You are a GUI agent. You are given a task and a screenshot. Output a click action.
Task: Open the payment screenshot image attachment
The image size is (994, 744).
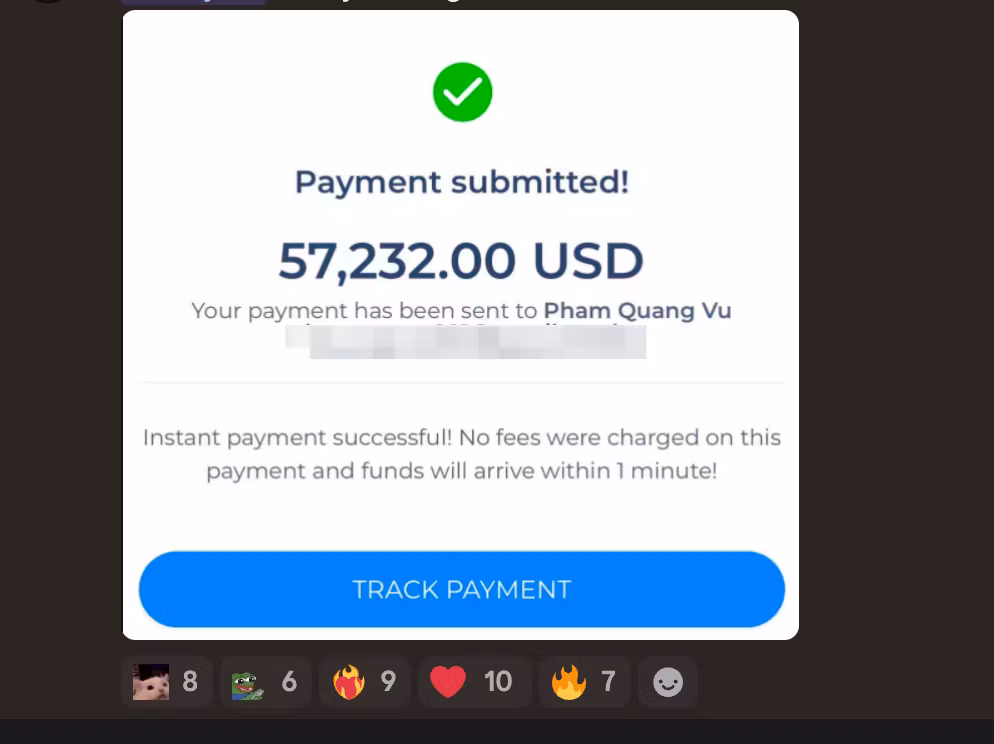click(x=461, y=324)
